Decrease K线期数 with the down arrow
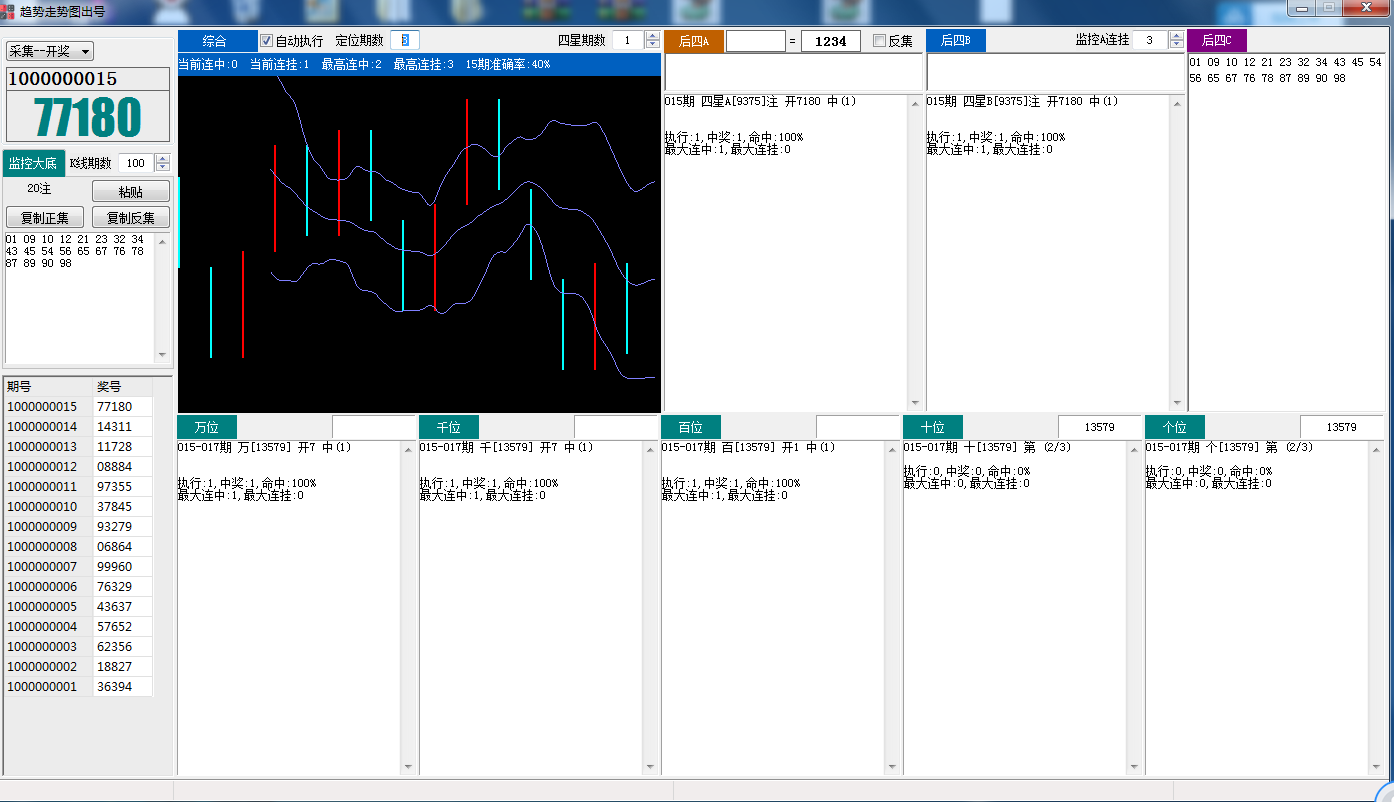This screenshot has height=802, width=1394. click(x=163, y=168)
